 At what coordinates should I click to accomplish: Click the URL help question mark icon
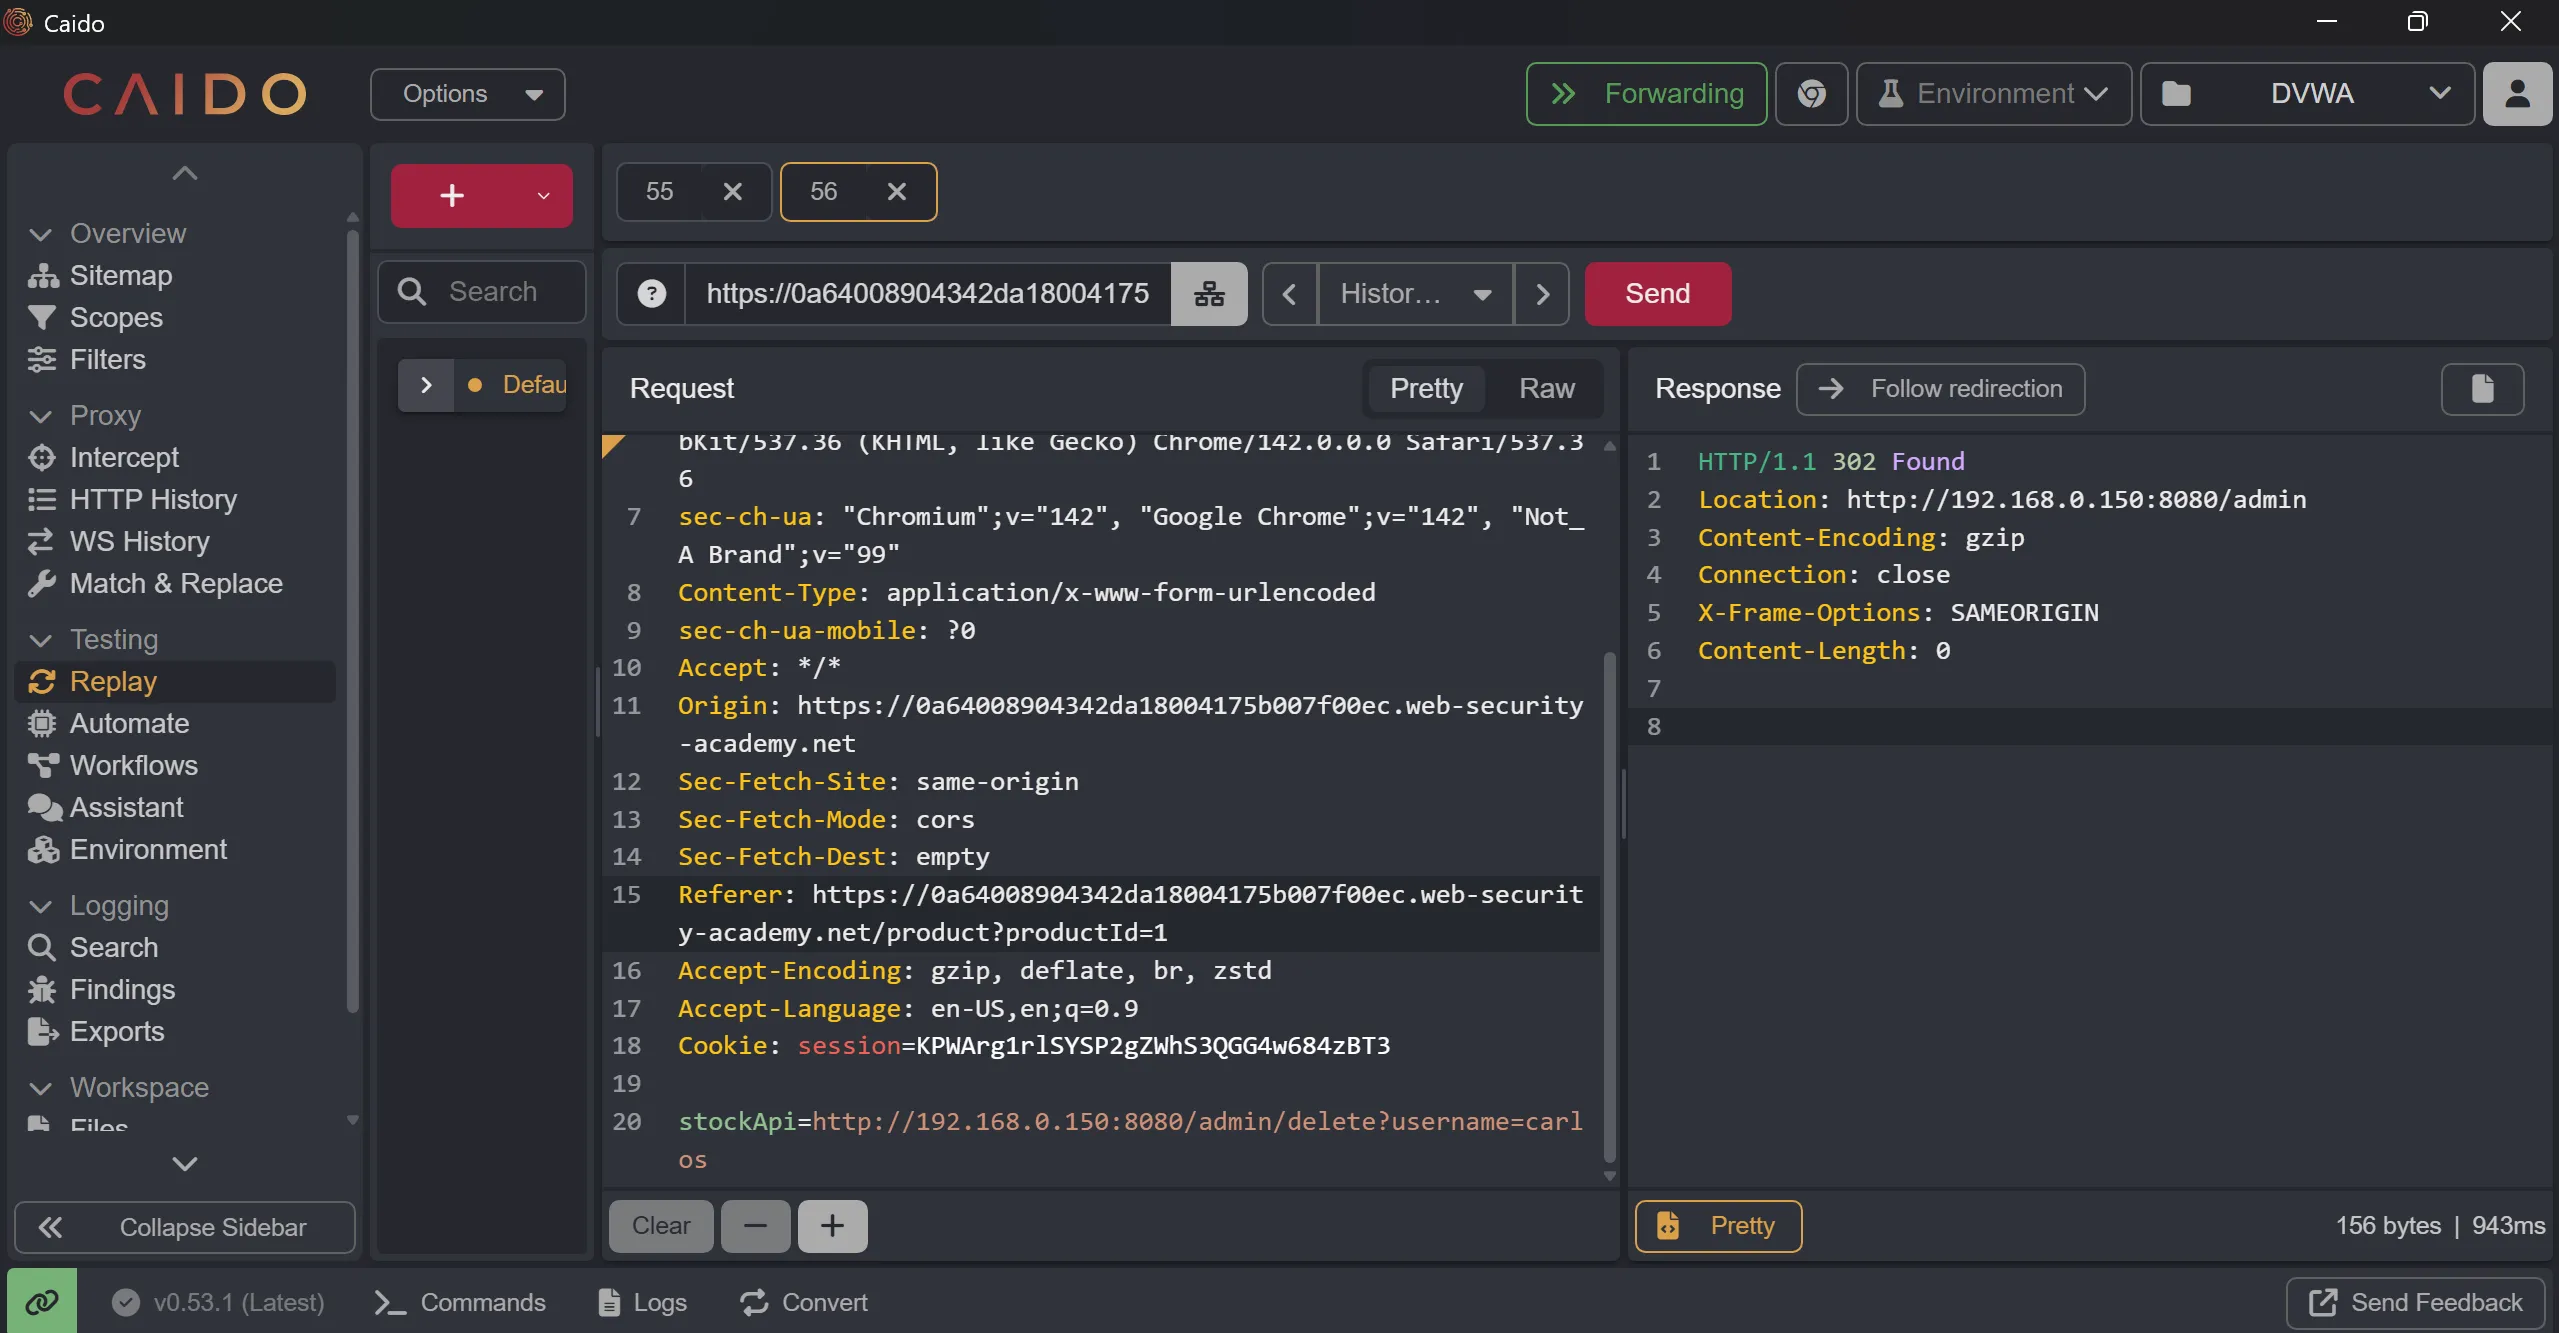tap(652, 294)
